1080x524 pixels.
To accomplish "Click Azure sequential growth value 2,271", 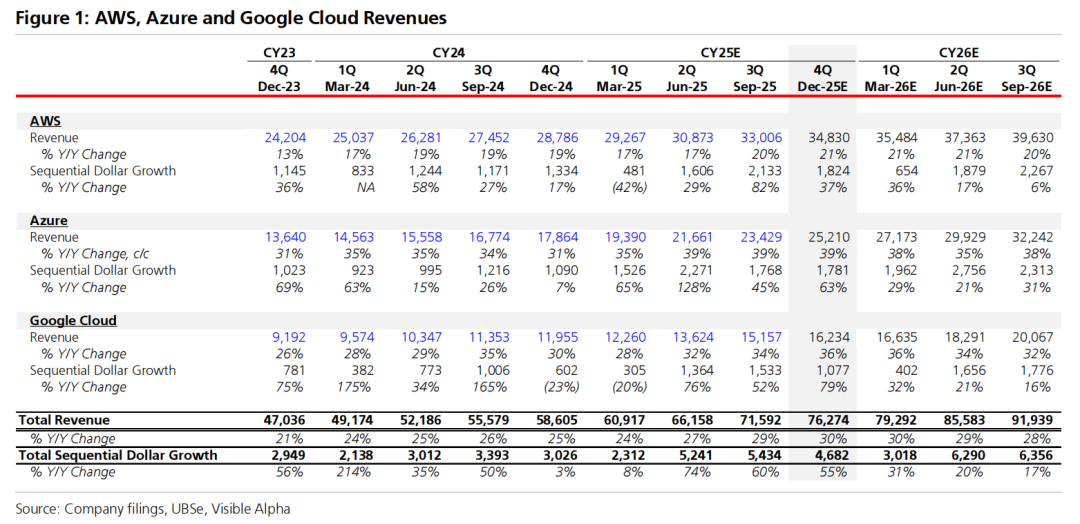I will click(x=697, y=271).
